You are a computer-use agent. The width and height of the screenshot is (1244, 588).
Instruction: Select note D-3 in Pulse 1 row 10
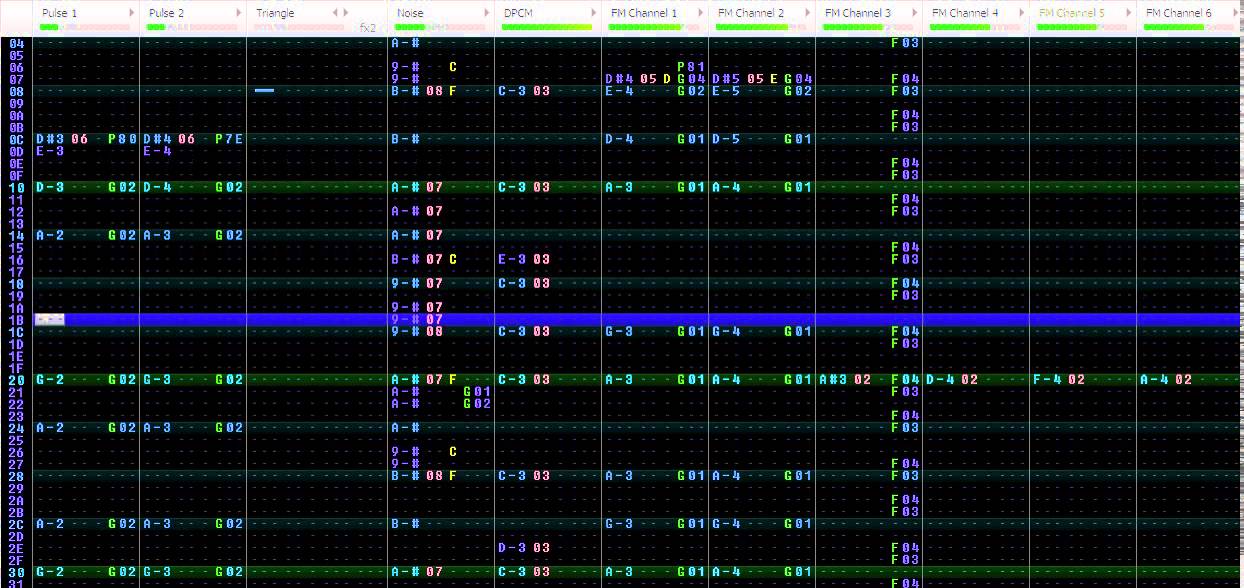pos(50,187)
